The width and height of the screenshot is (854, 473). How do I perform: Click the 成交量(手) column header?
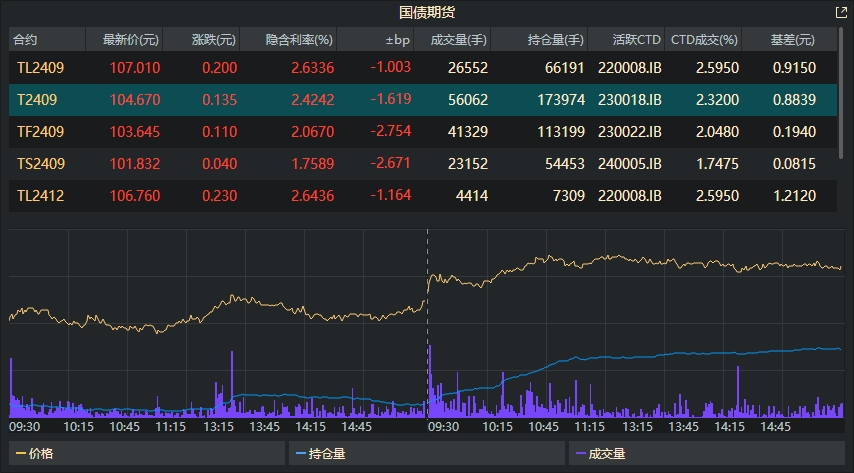(x=458, y=40)
